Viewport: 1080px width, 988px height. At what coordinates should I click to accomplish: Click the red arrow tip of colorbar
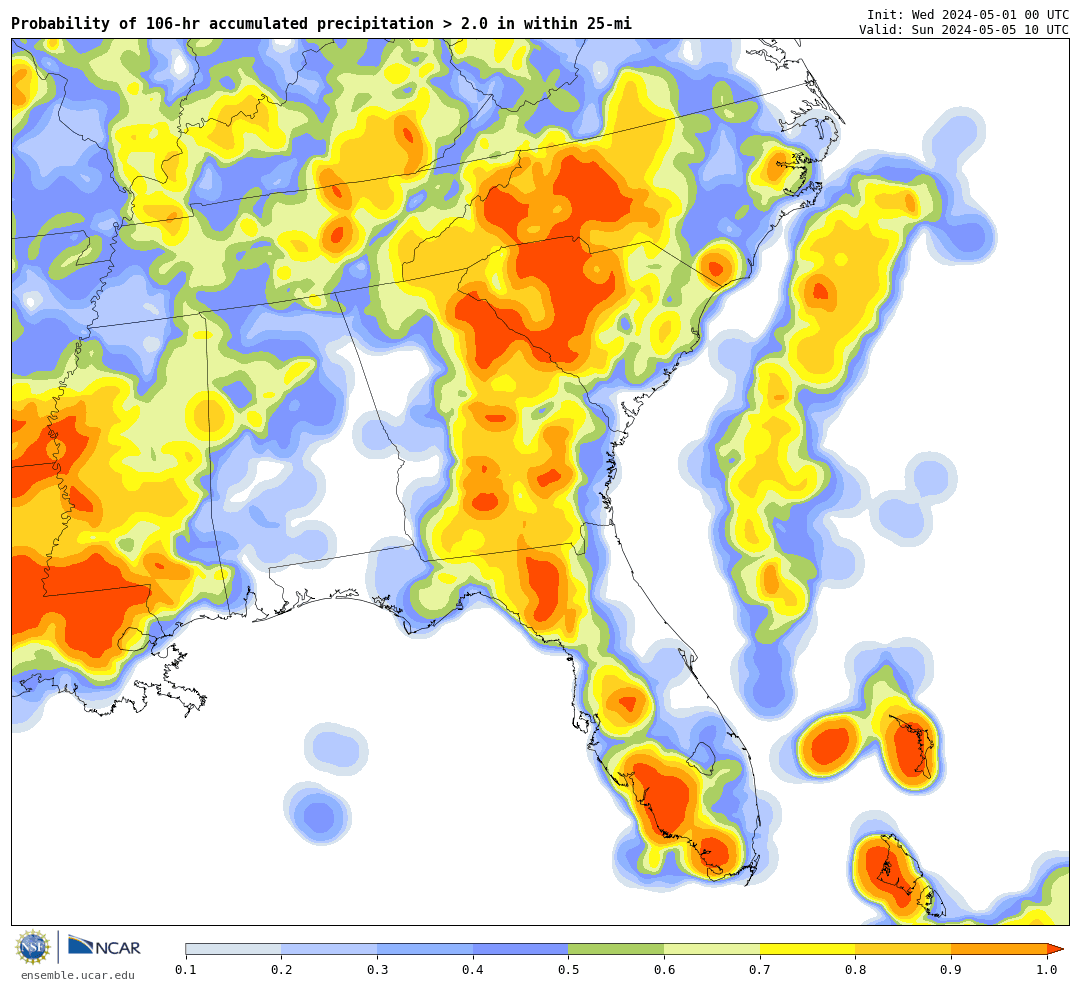(1055, 949)
